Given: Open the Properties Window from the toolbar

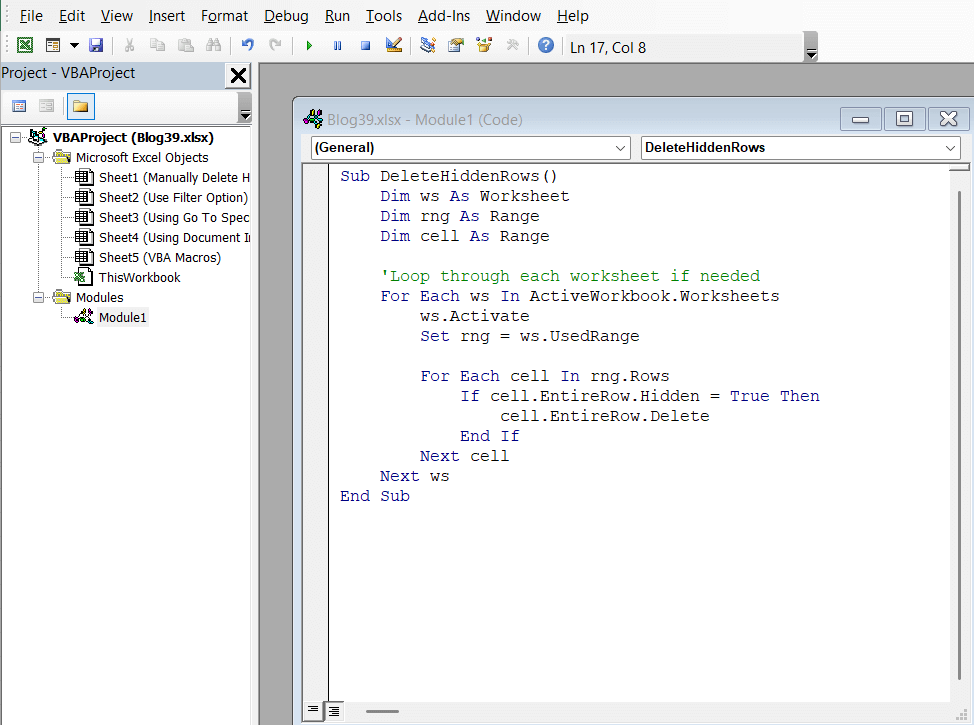Looking at the screenshot, I should (x=455, y=45).
